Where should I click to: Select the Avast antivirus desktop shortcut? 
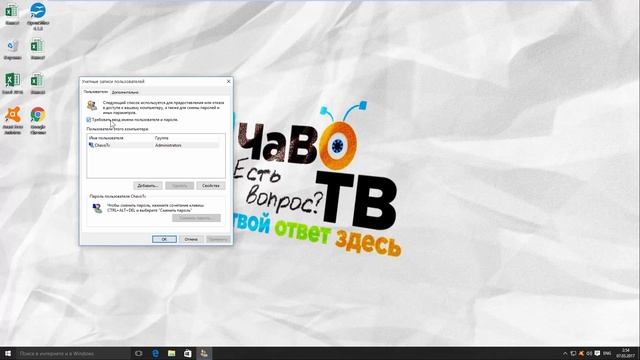pyautogui.click(x=13, y=120)
